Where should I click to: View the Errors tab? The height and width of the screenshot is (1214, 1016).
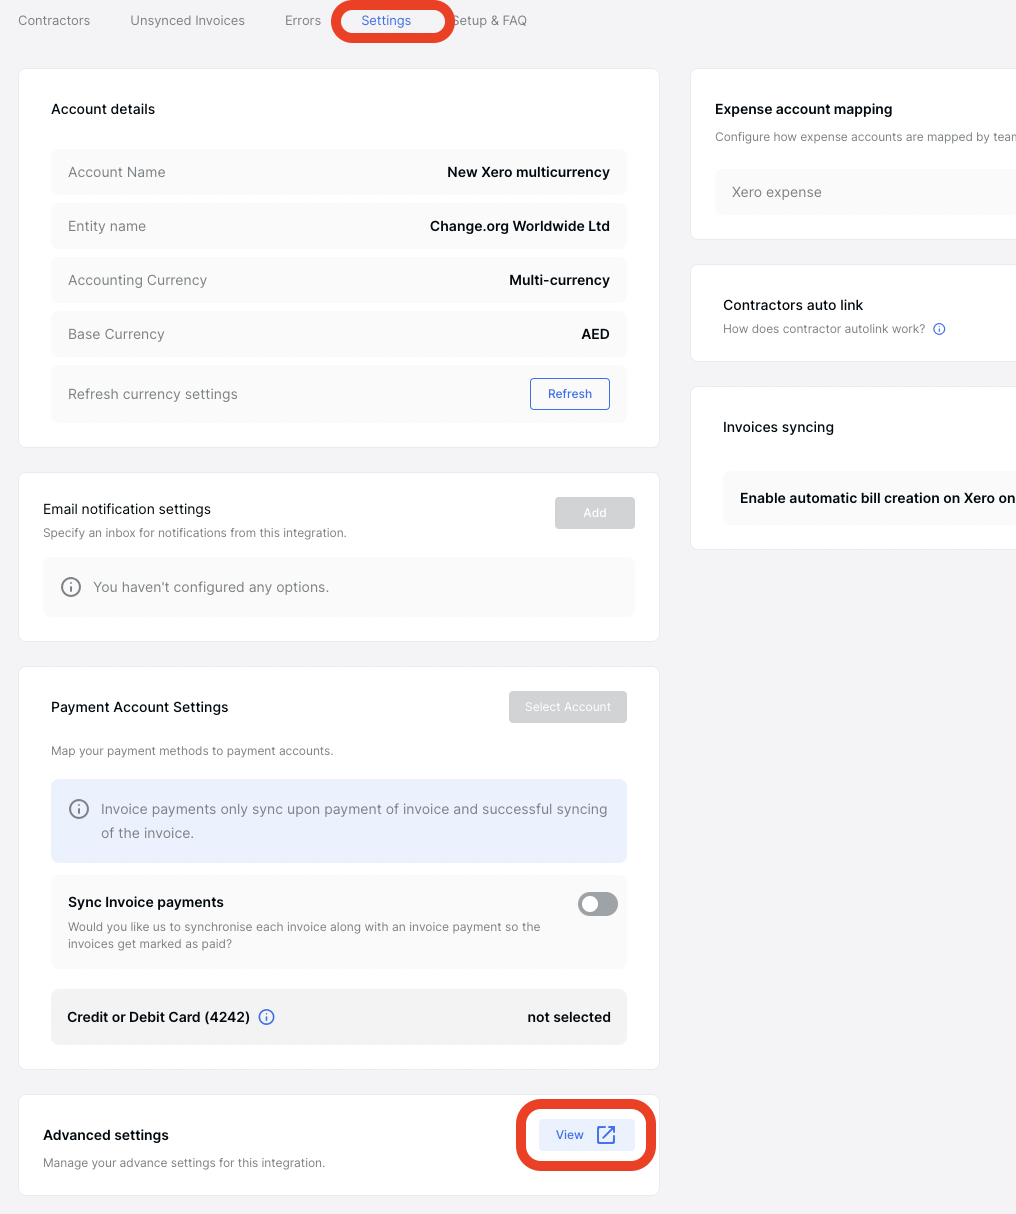[x=303, y=20]
